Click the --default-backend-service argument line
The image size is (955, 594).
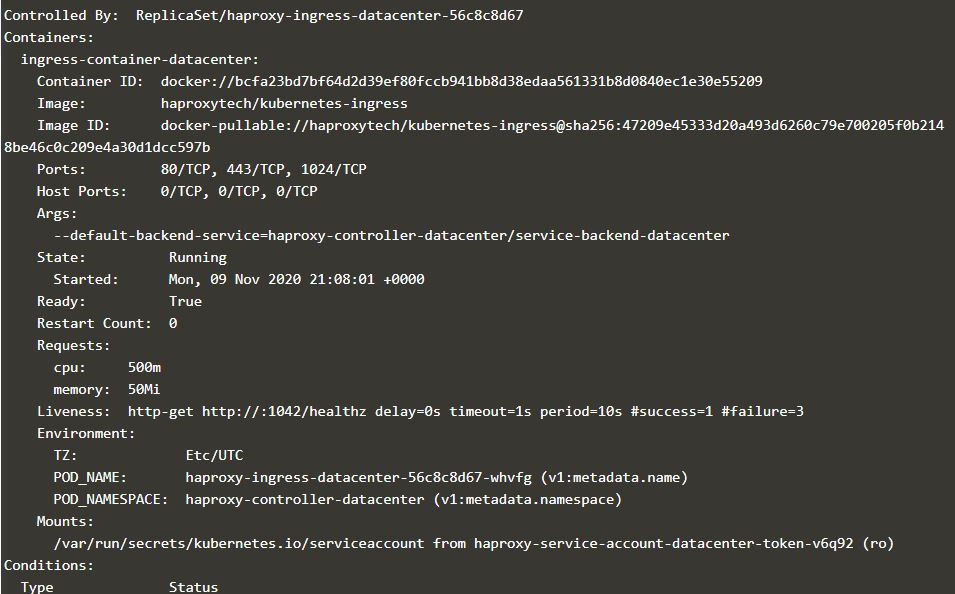(391, 235)
